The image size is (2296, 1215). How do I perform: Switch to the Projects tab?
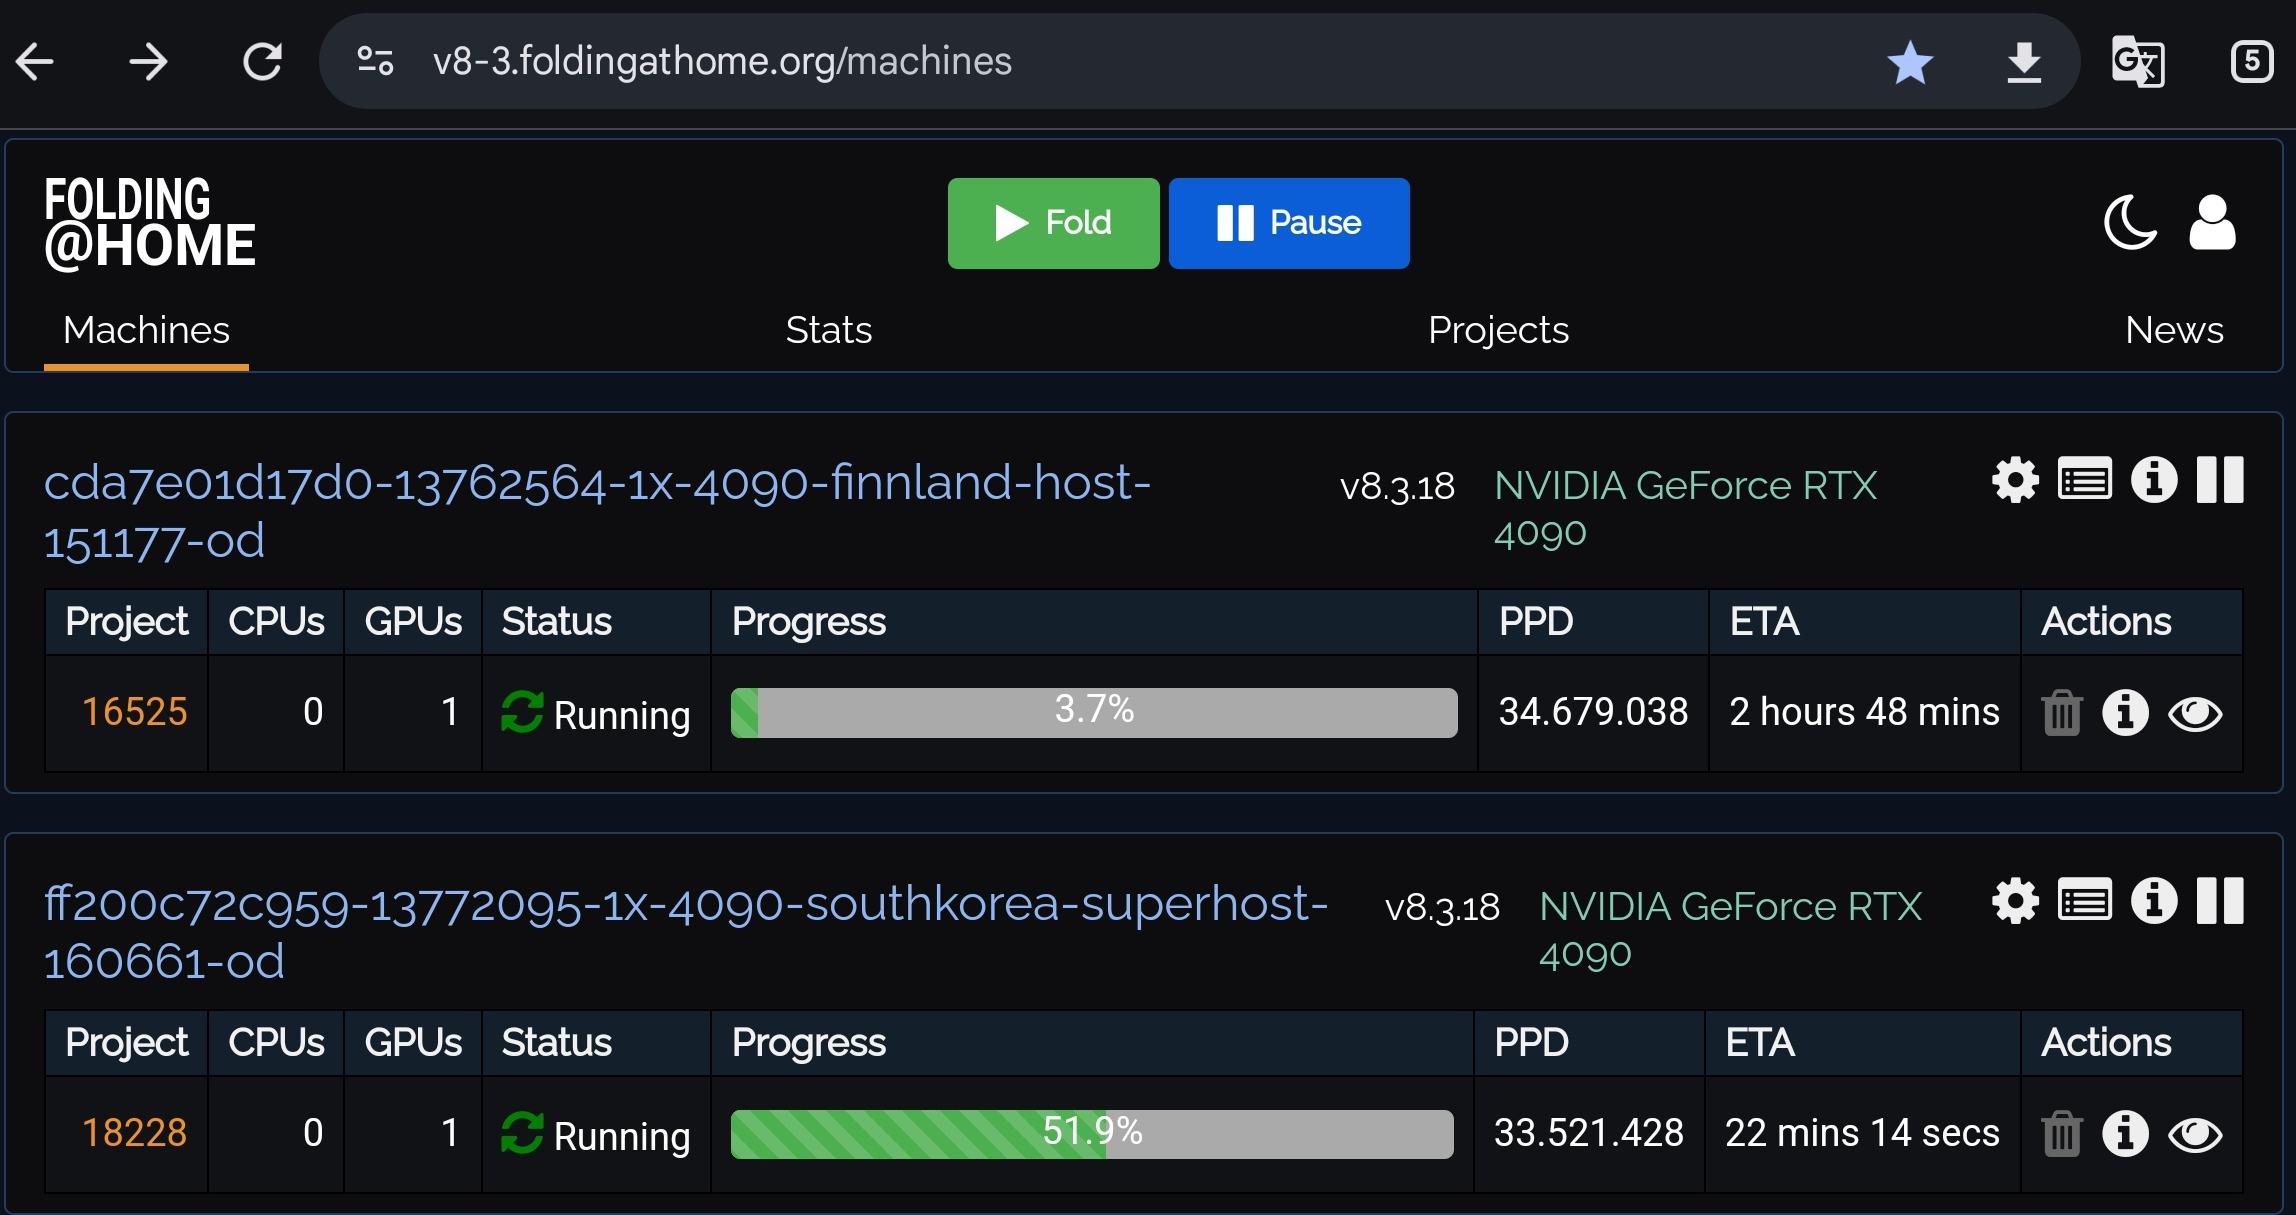tap(1498, 330)
